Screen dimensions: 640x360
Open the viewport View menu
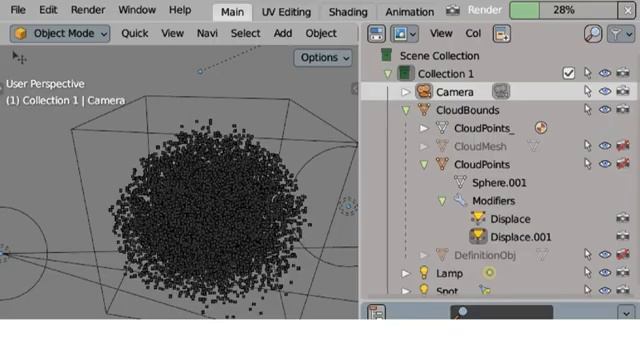pos(172,33)
